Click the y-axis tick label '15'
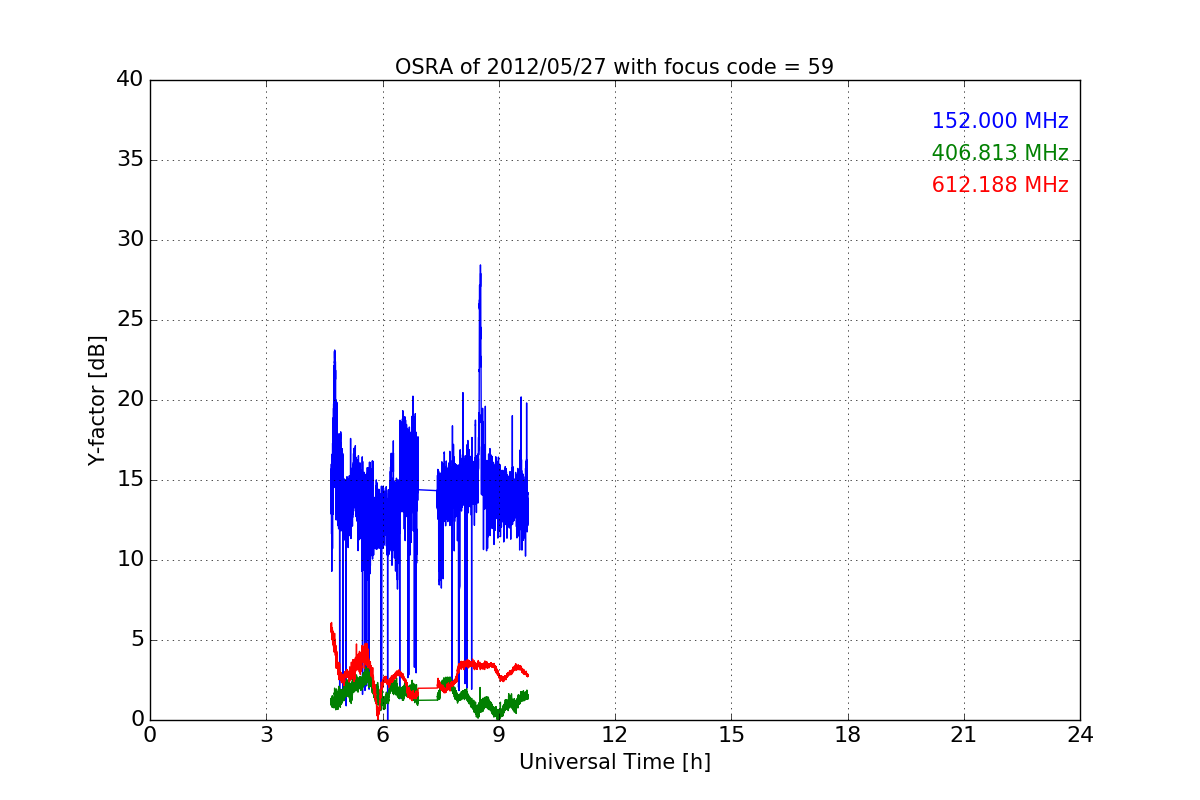This screenshot has width=1200, height=800. (130, 480)
